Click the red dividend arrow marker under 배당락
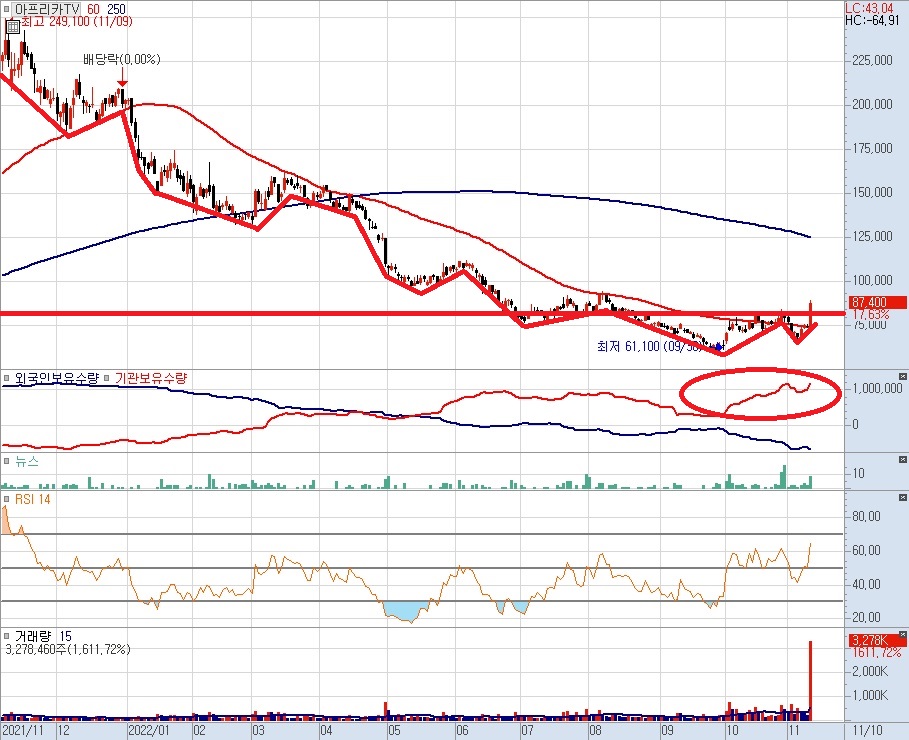This screenshot has height=740, width=909. pyautogui.click(x=122, y=78)
